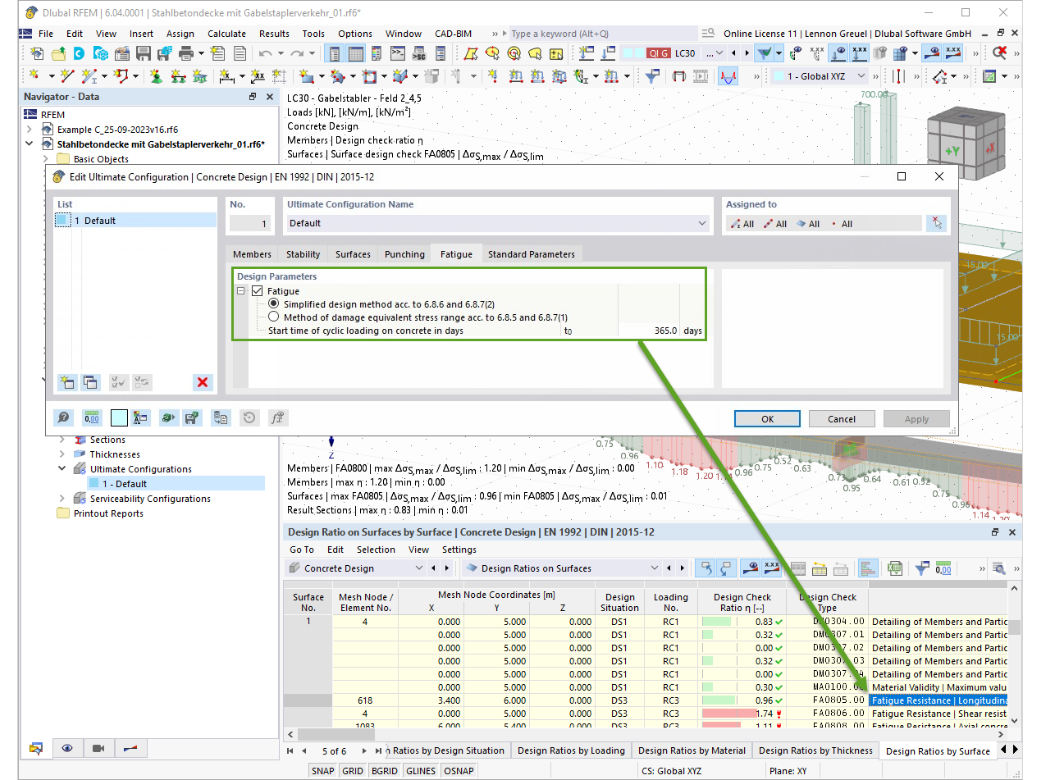This screenshot has width=1040, height=780.
Task: Click the light blue color swatch in dialog
Action: [x=119, y=417]
